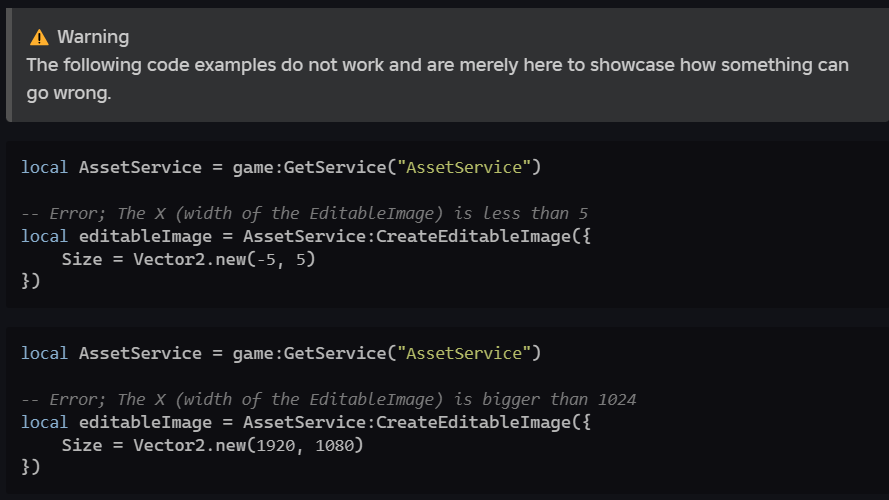Click the closing "})" of the bottom code block

pos(31,468)
